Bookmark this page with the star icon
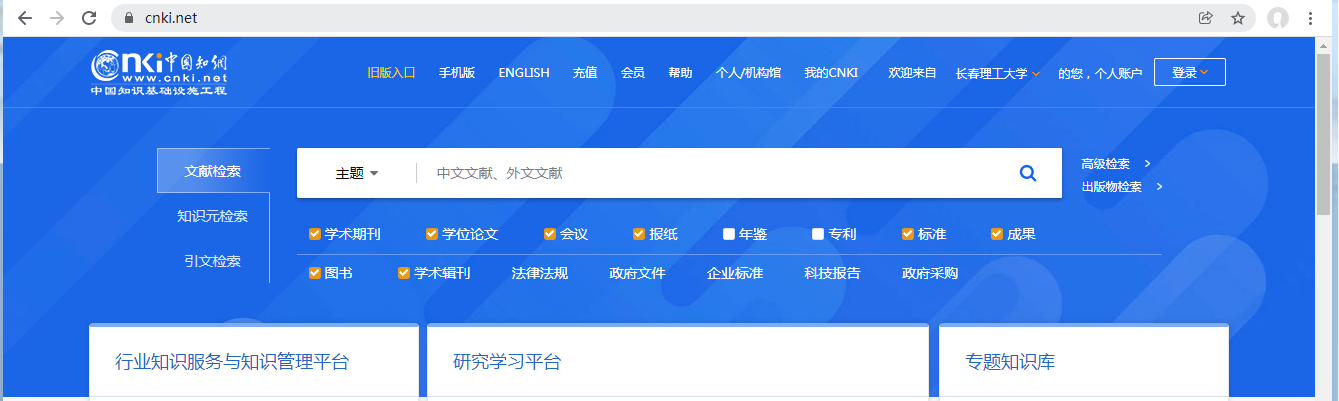 pos(1237,18)
